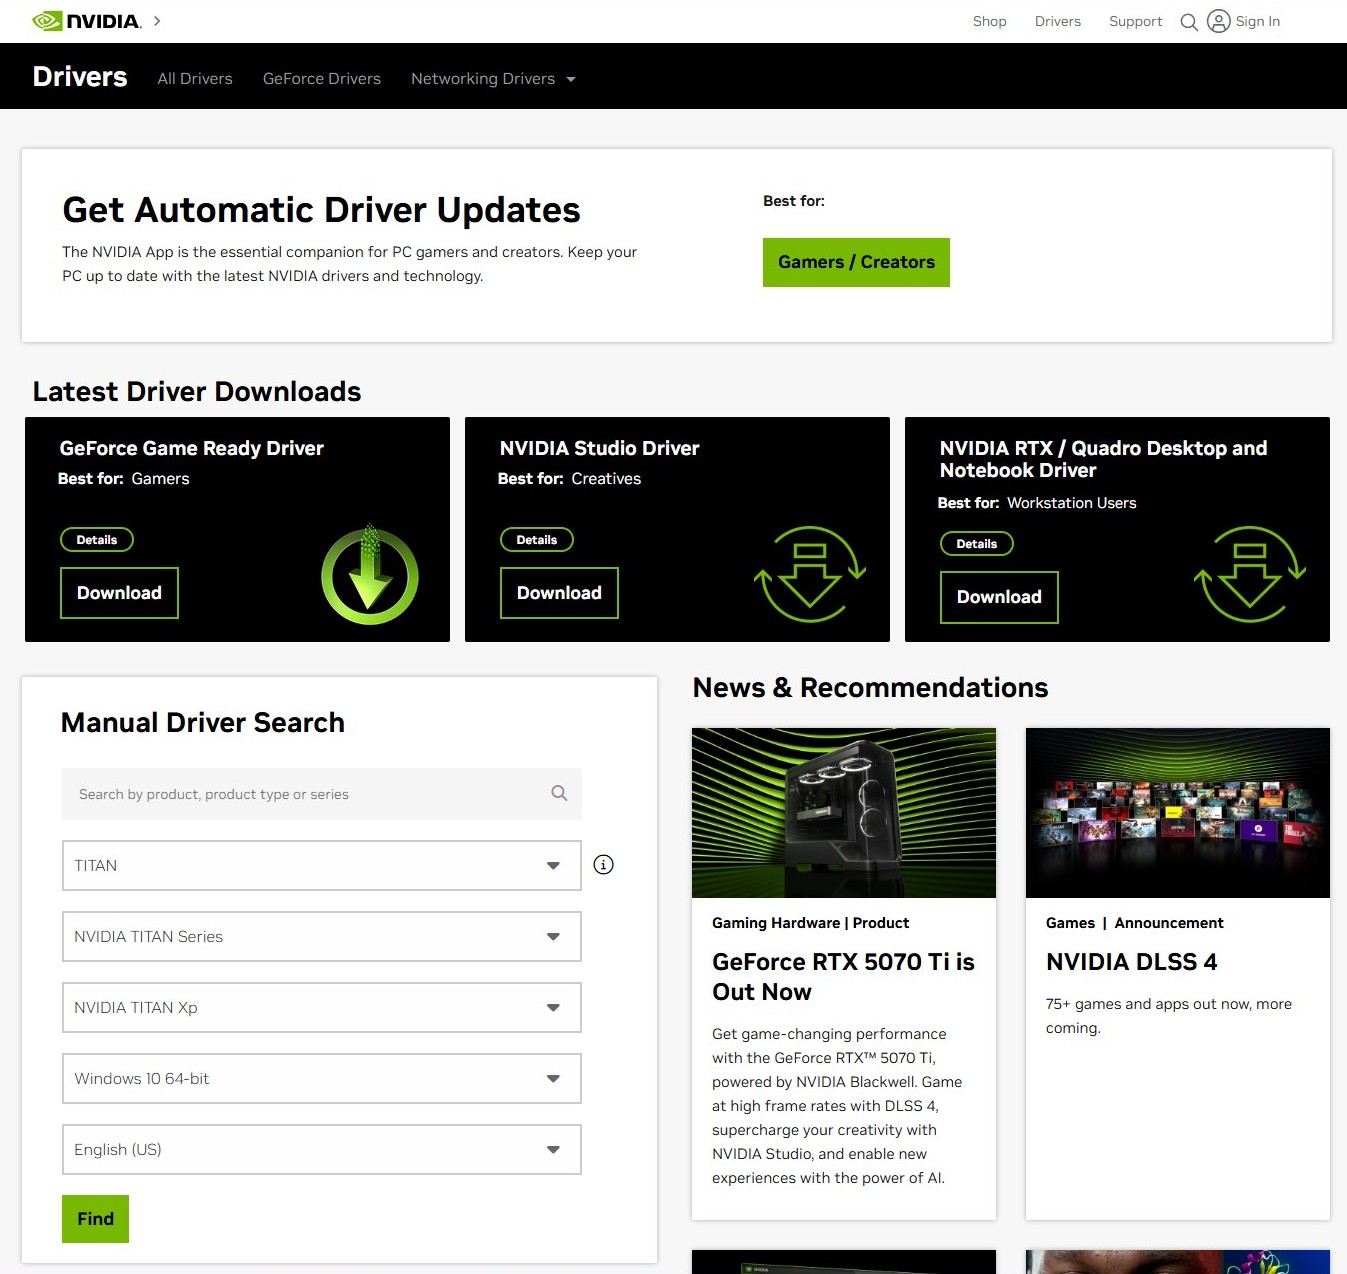This screenshot has width=1347, height=1274.
Task: Open Details for NVIDIA Studio Driver
Action: point(537,540)
